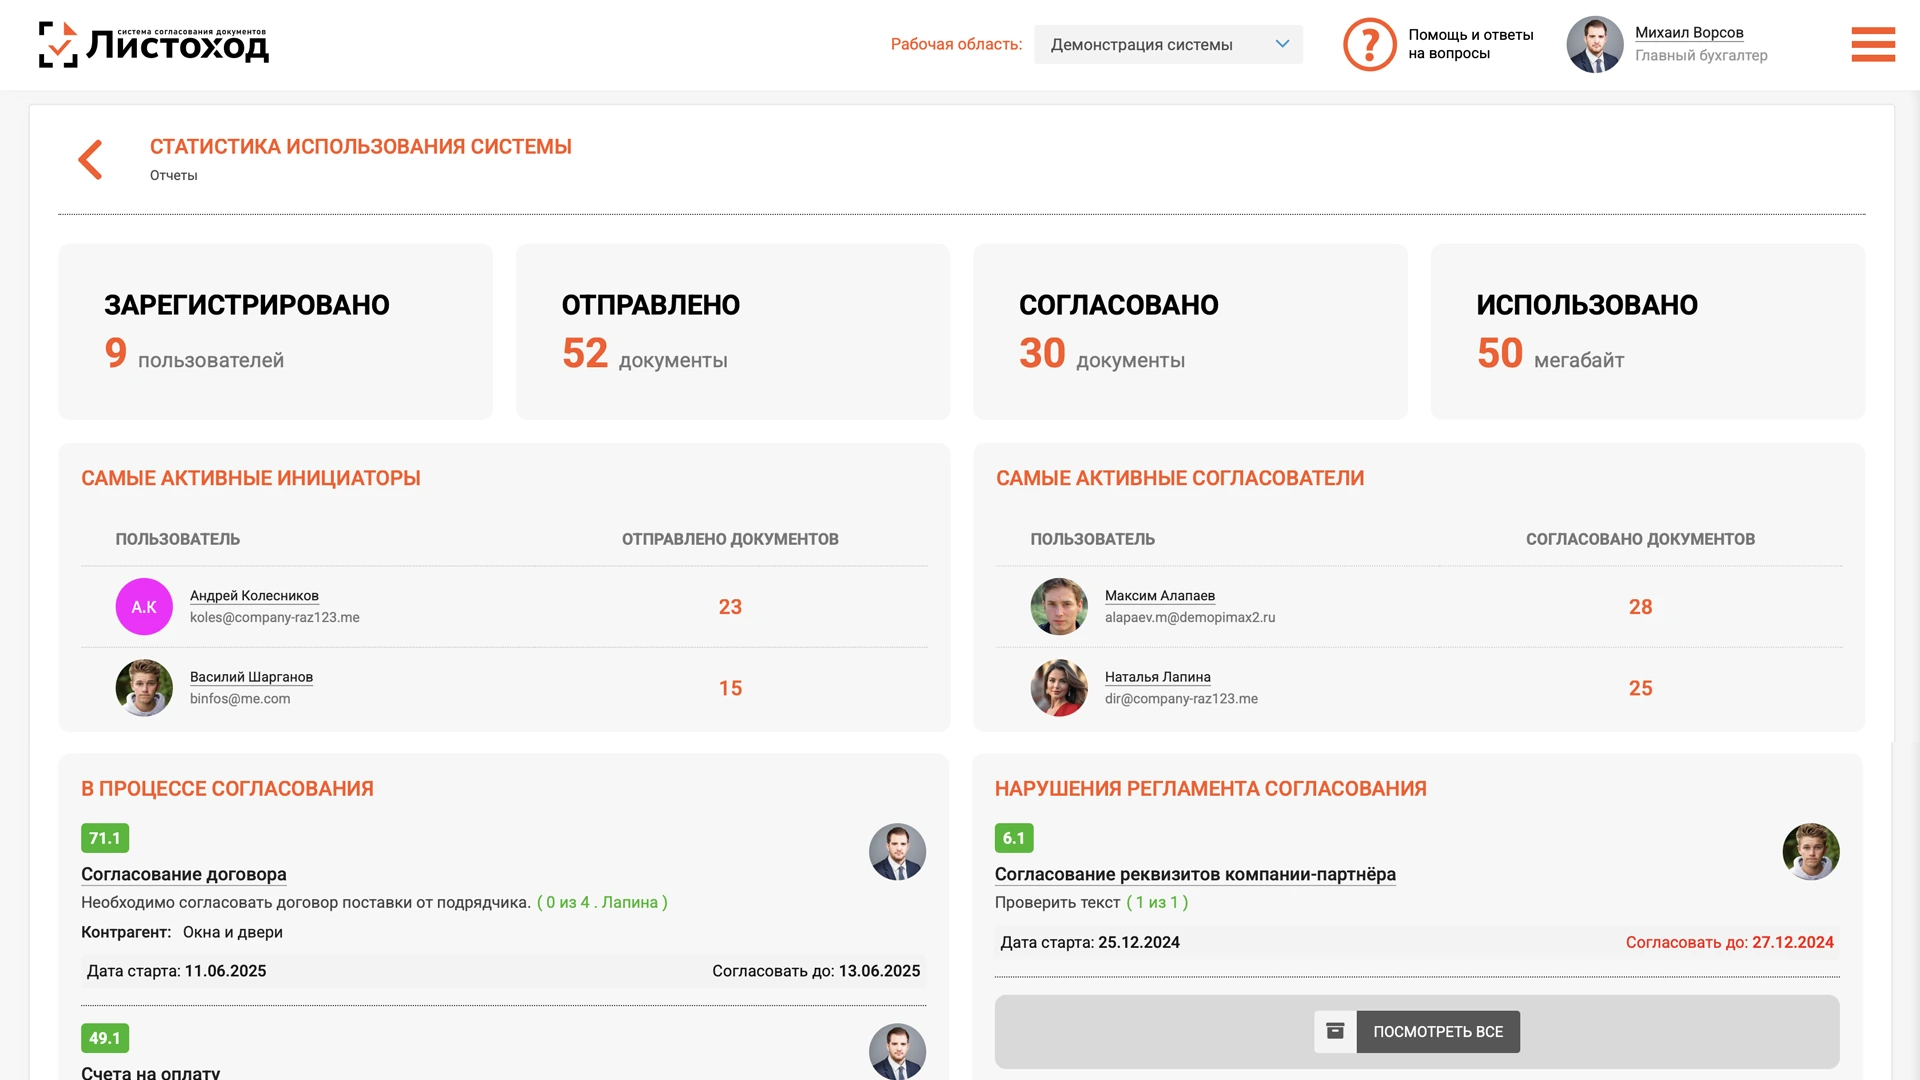The width and height of the screenshot is (1920, 1080).
Task: Open the Счета на оплату link
Action: (x=151, y=1072)
